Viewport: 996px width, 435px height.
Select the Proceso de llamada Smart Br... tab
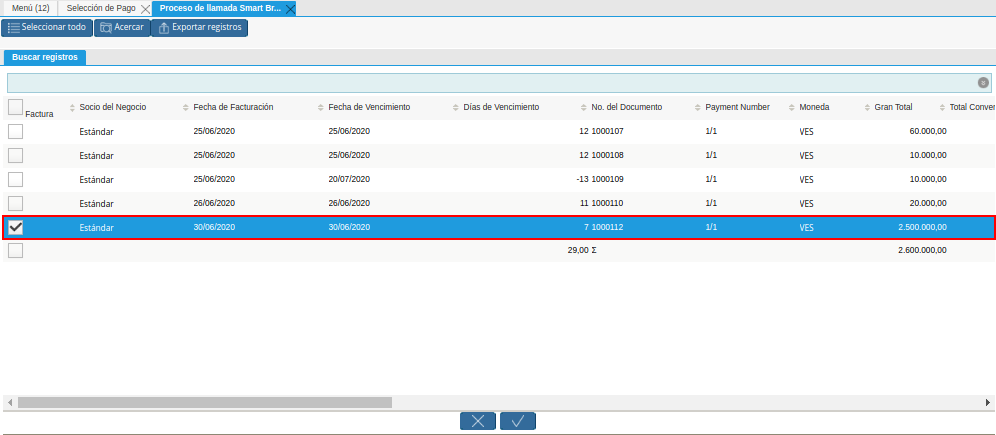[x=220, y=8]
